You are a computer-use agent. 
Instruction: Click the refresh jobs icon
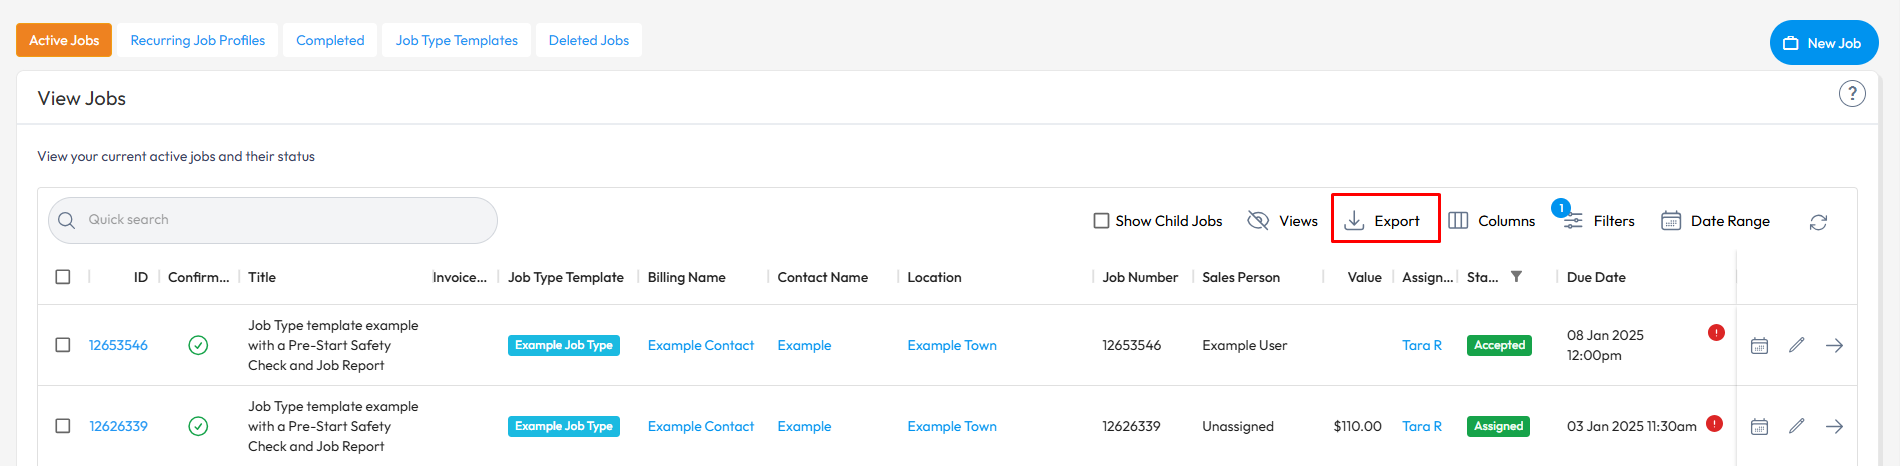point(1818,222)
